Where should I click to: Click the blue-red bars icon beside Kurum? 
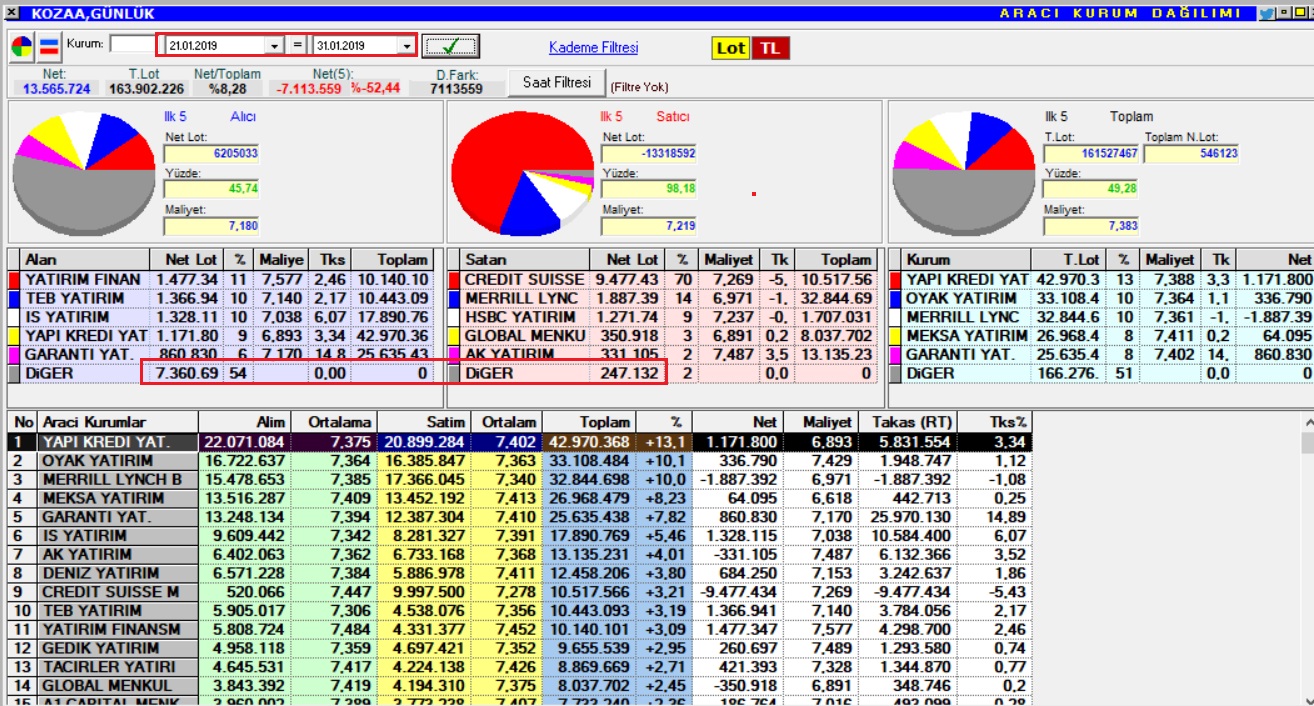tap(49, 46)
